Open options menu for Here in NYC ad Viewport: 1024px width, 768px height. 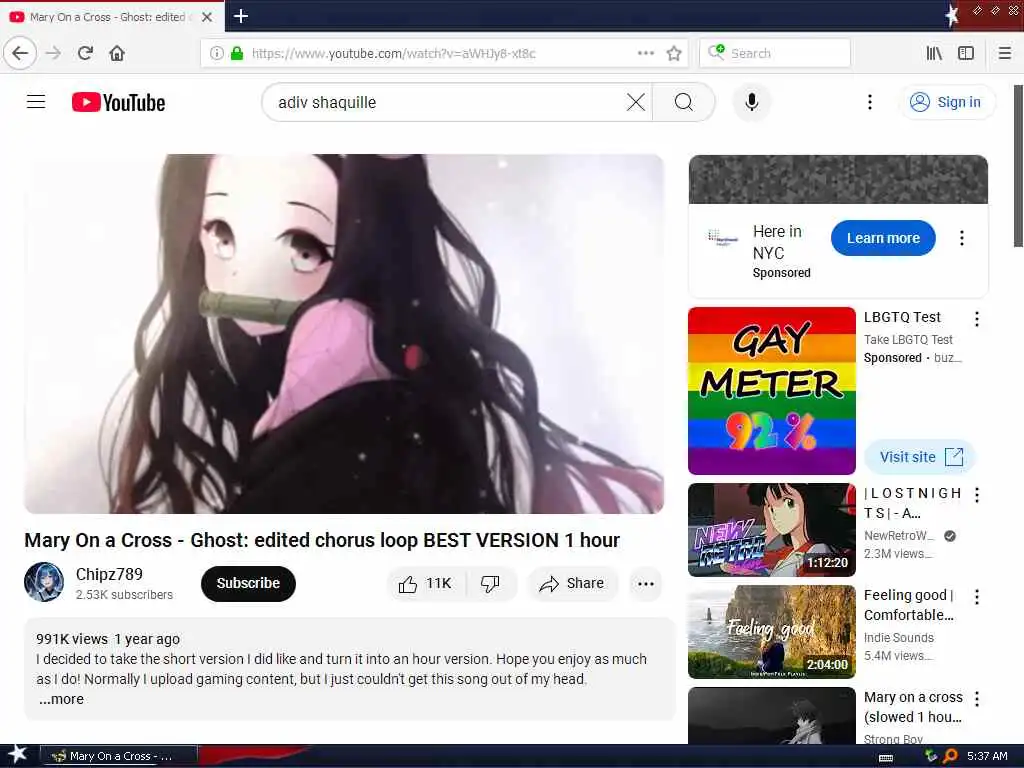(x=961, y=238)
